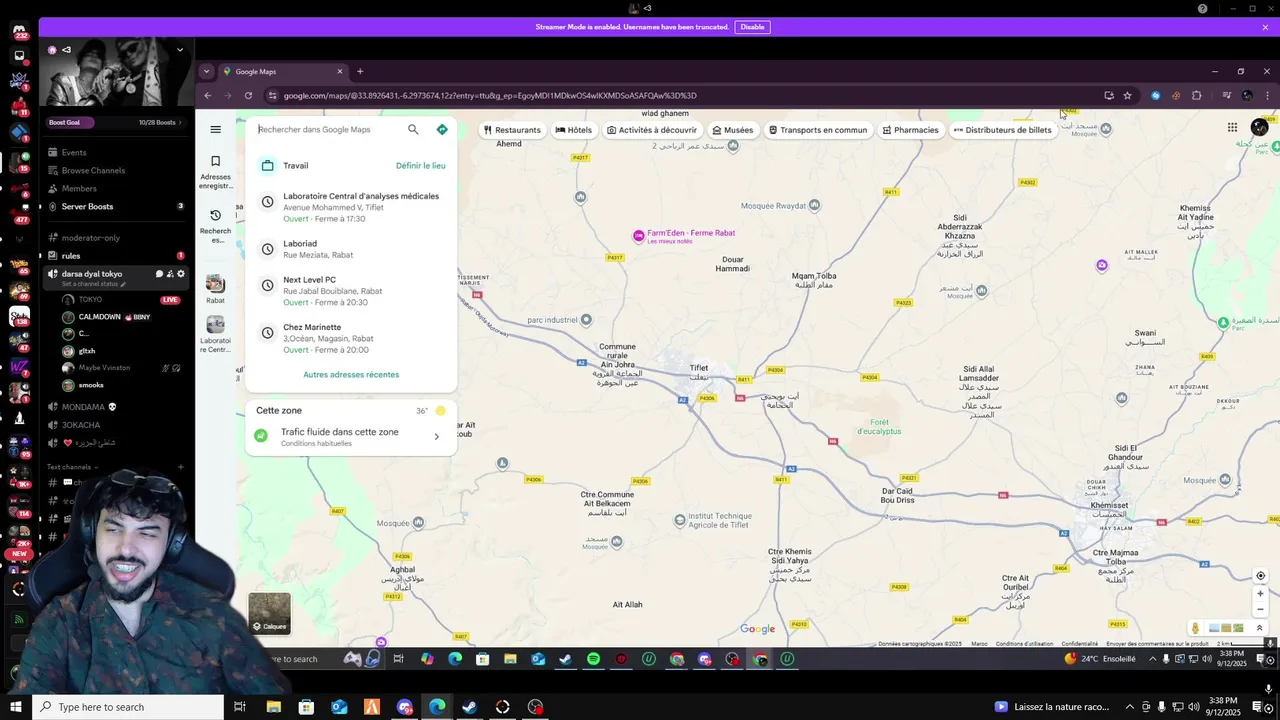Disable Streamer Mode in the banner
Screen dimensions: 1280x720
point(752,27)
